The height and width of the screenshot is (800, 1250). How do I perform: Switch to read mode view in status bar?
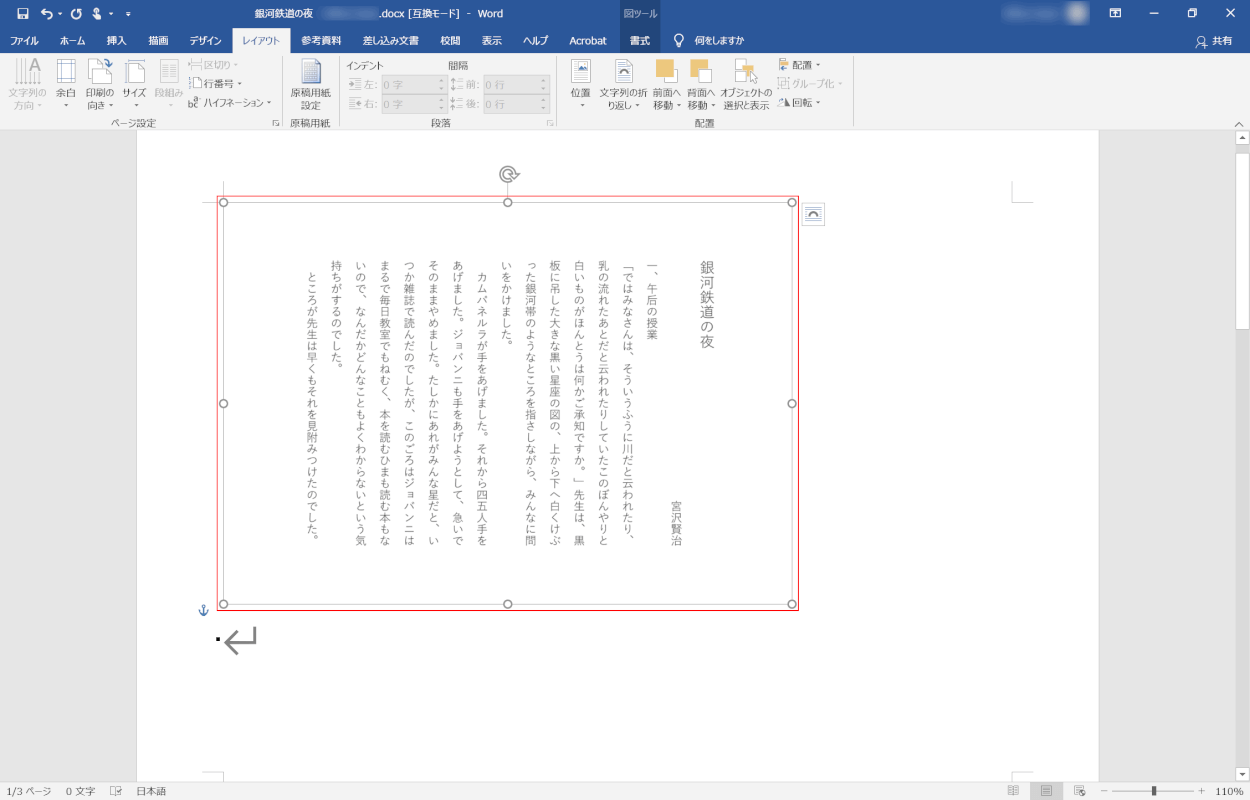pyautogui.click(x=1013, y=791)
